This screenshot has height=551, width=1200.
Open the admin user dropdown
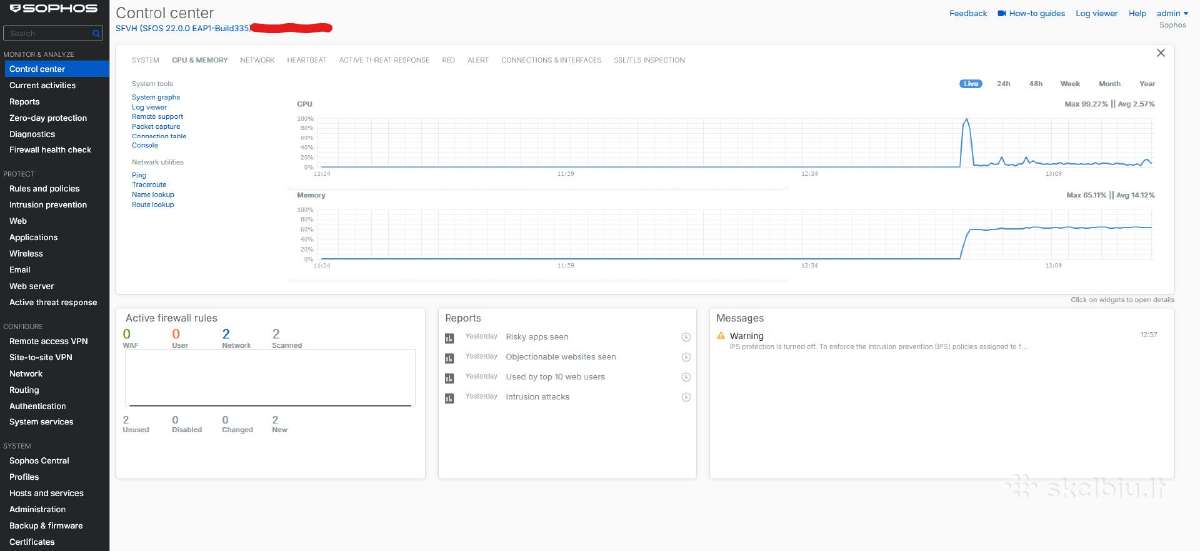[1171, 13]
